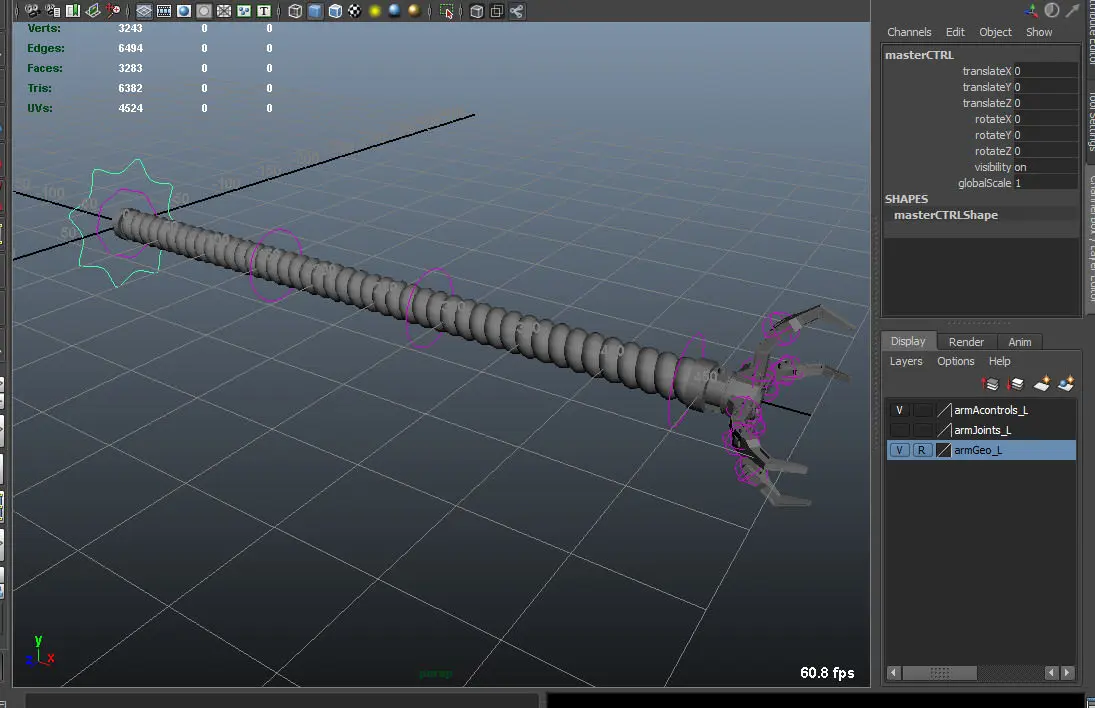Select the masterCTRL object name

(x=919, y=55)
